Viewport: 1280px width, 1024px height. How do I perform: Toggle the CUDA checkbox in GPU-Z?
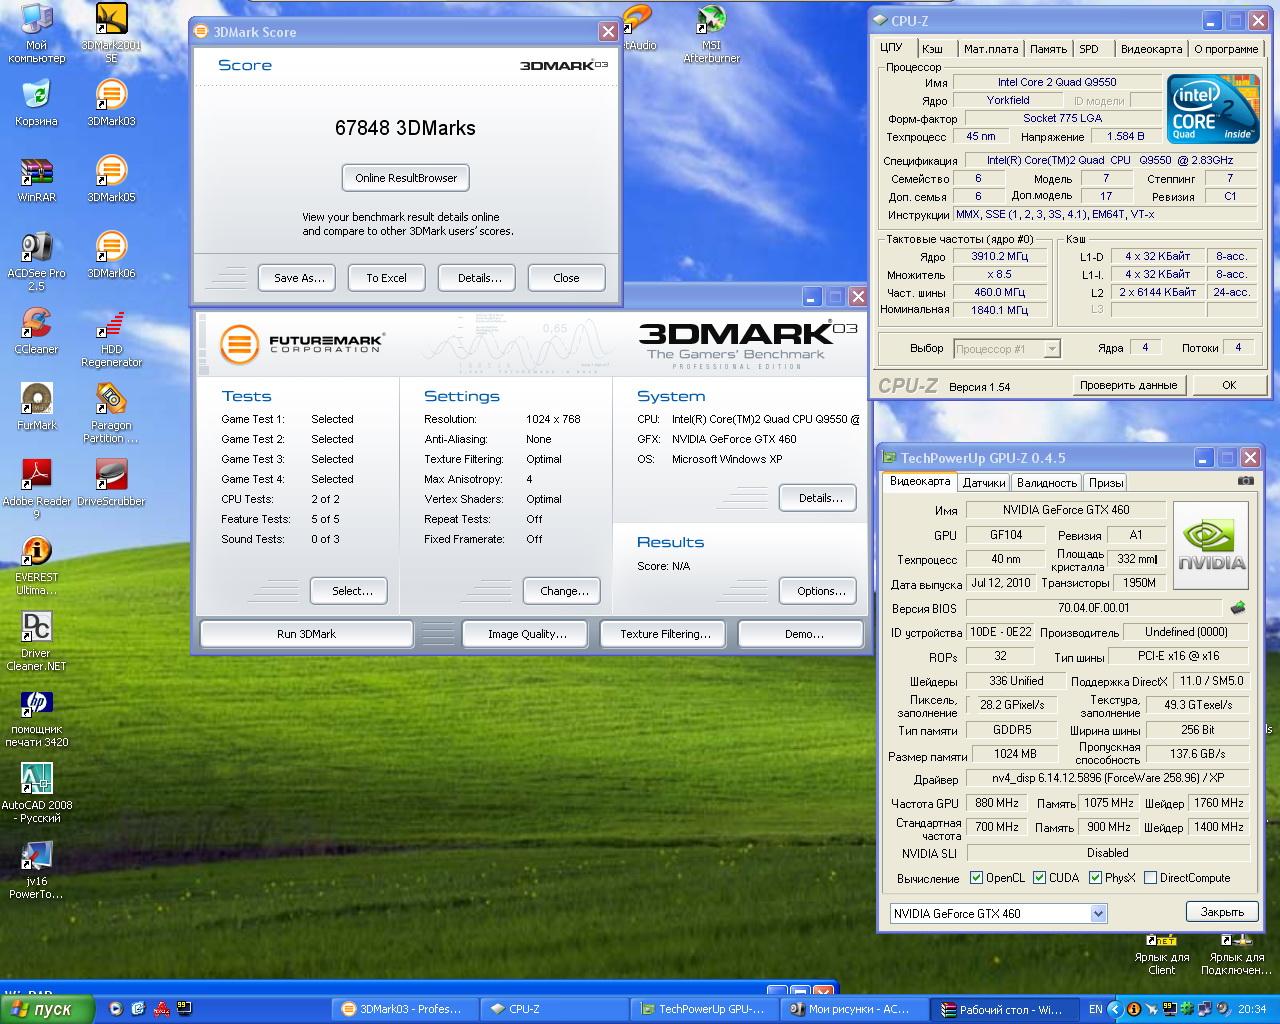point(1040,878)
